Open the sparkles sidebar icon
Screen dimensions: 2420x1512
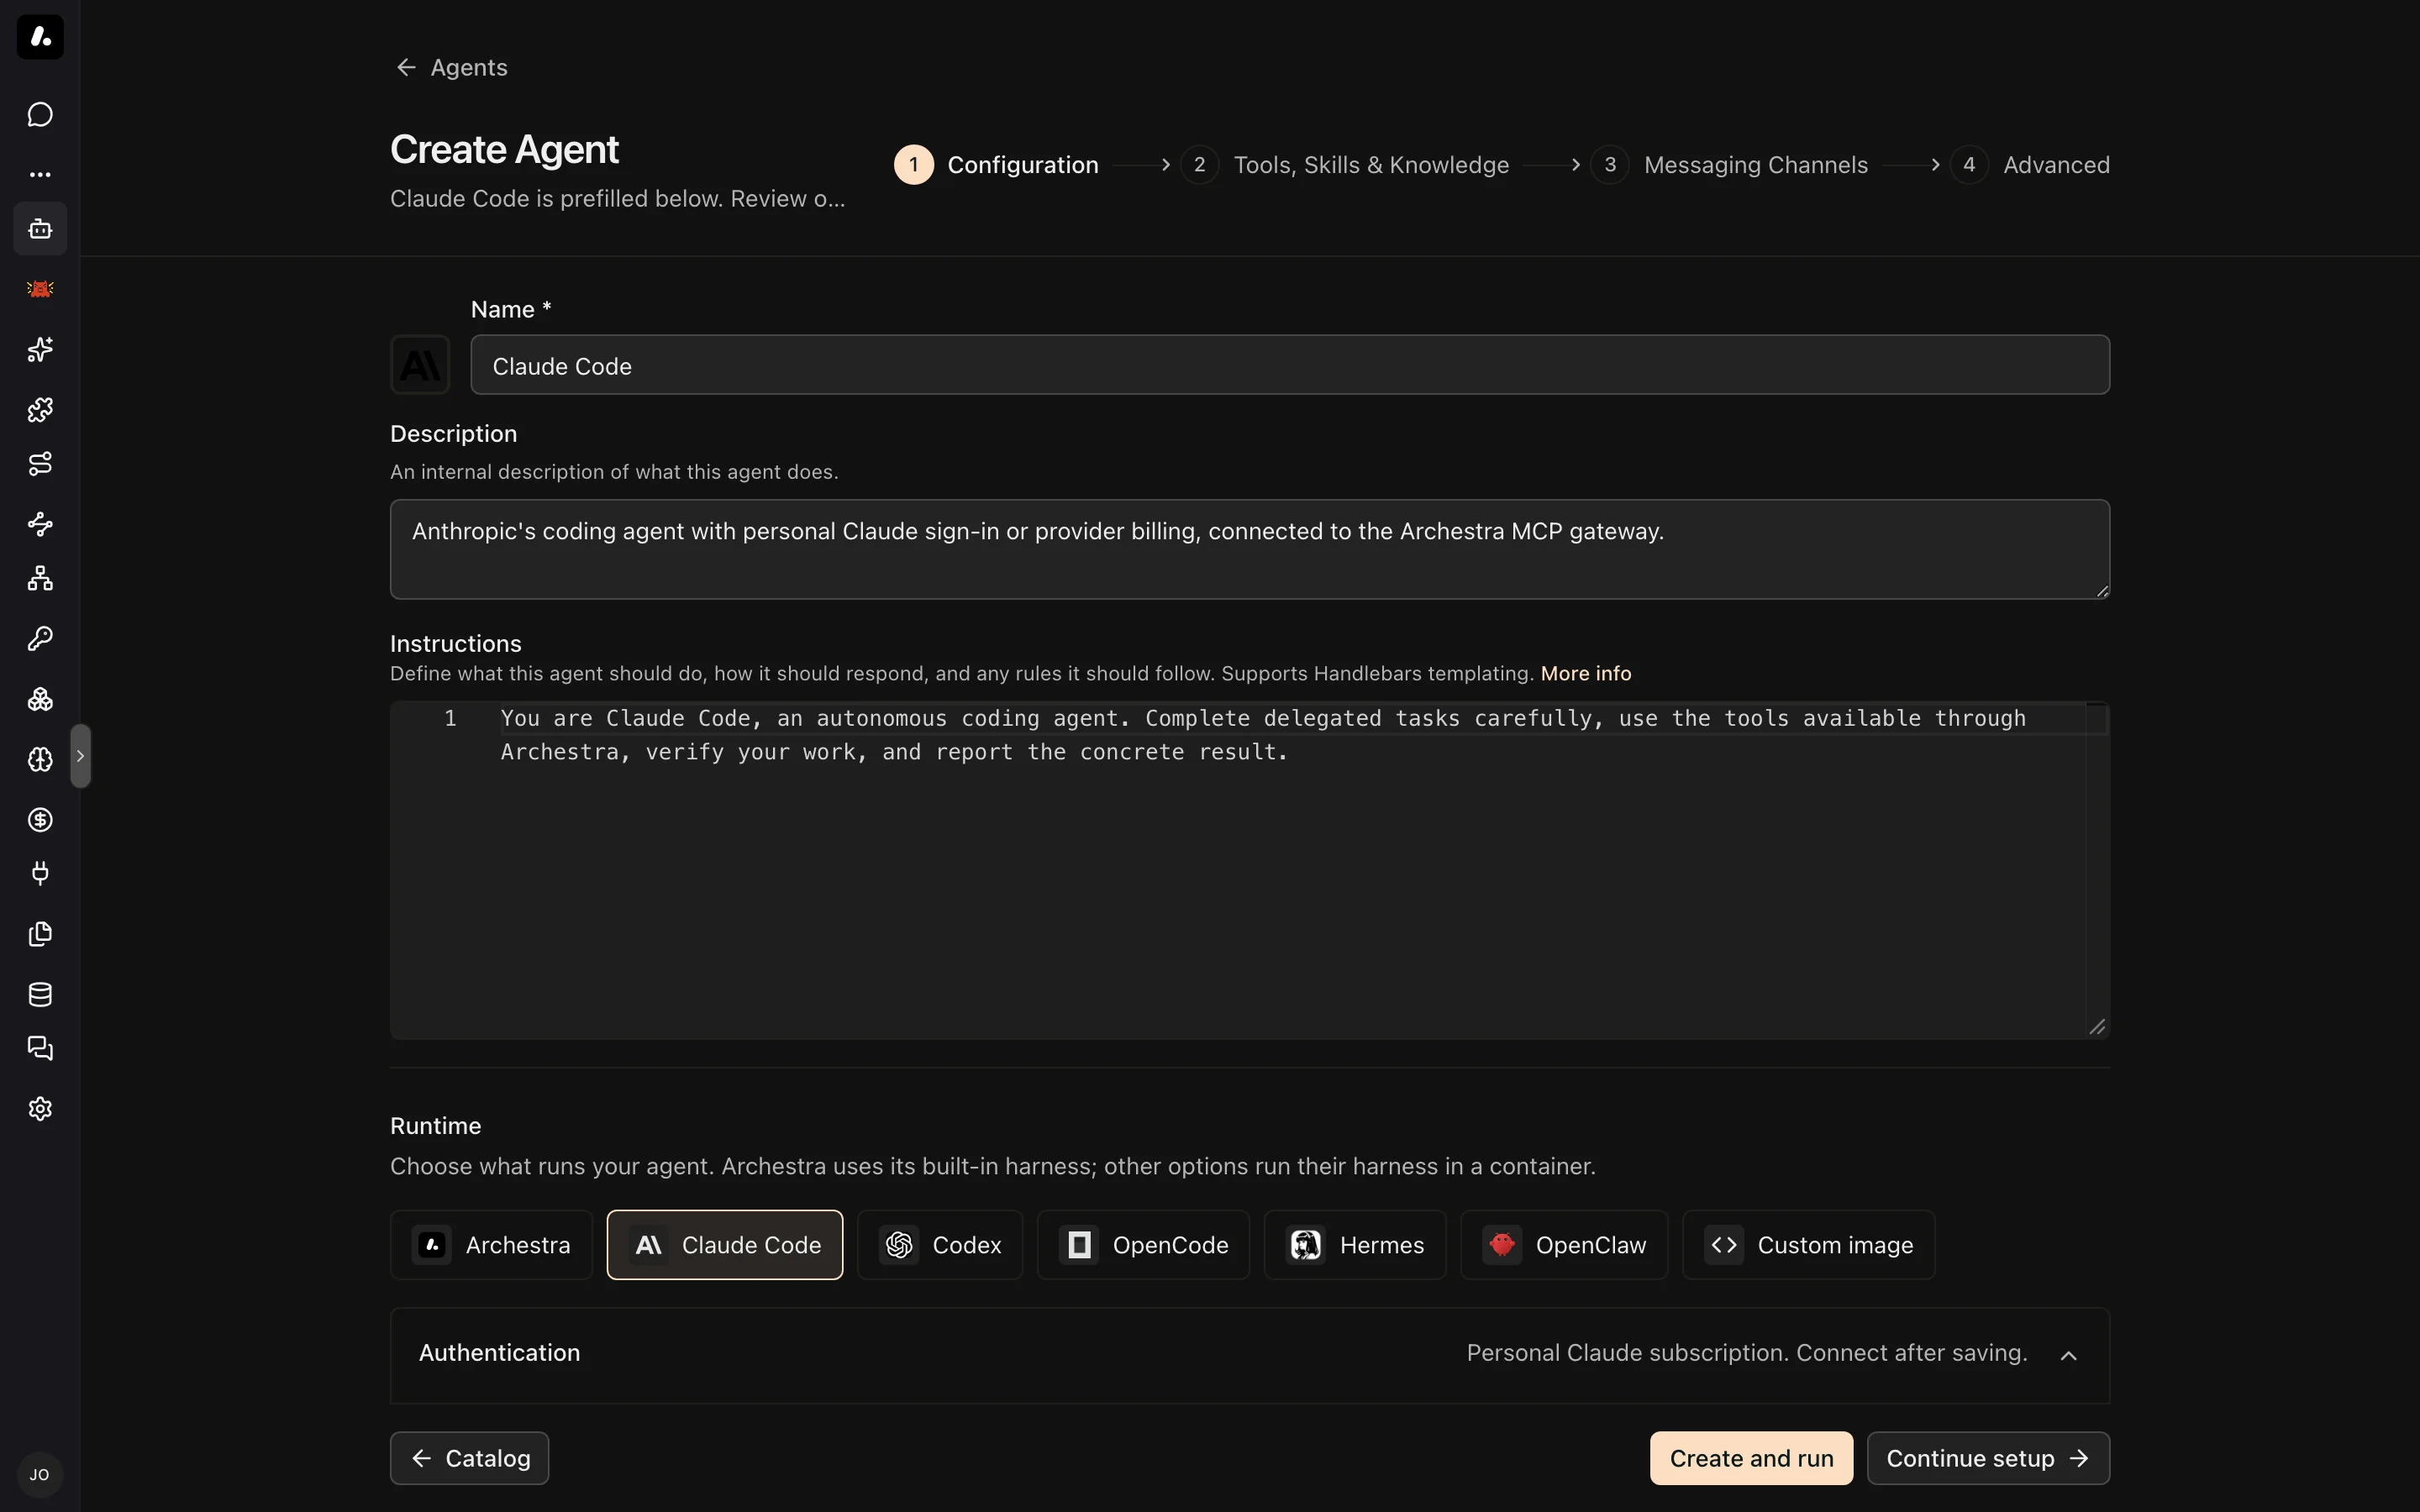pyautogui.click(x=40, y=349)
